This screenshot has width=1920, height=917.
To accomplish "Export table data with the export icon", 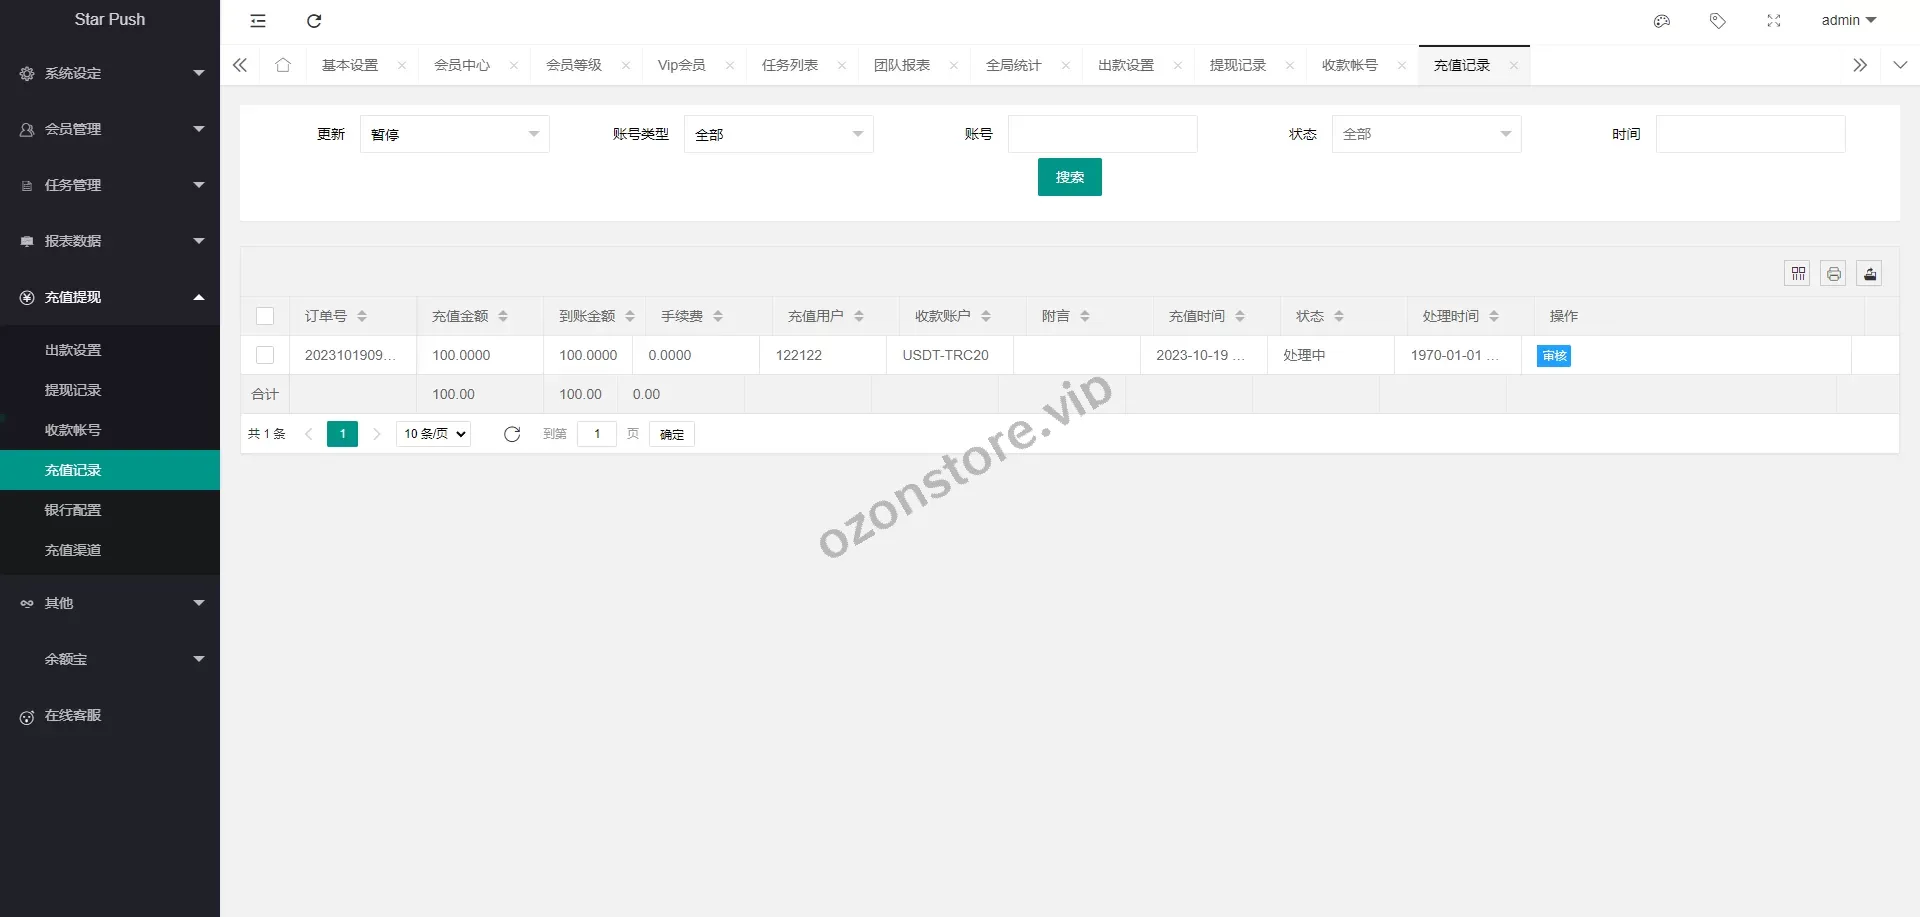I will tap(1869, 273).
